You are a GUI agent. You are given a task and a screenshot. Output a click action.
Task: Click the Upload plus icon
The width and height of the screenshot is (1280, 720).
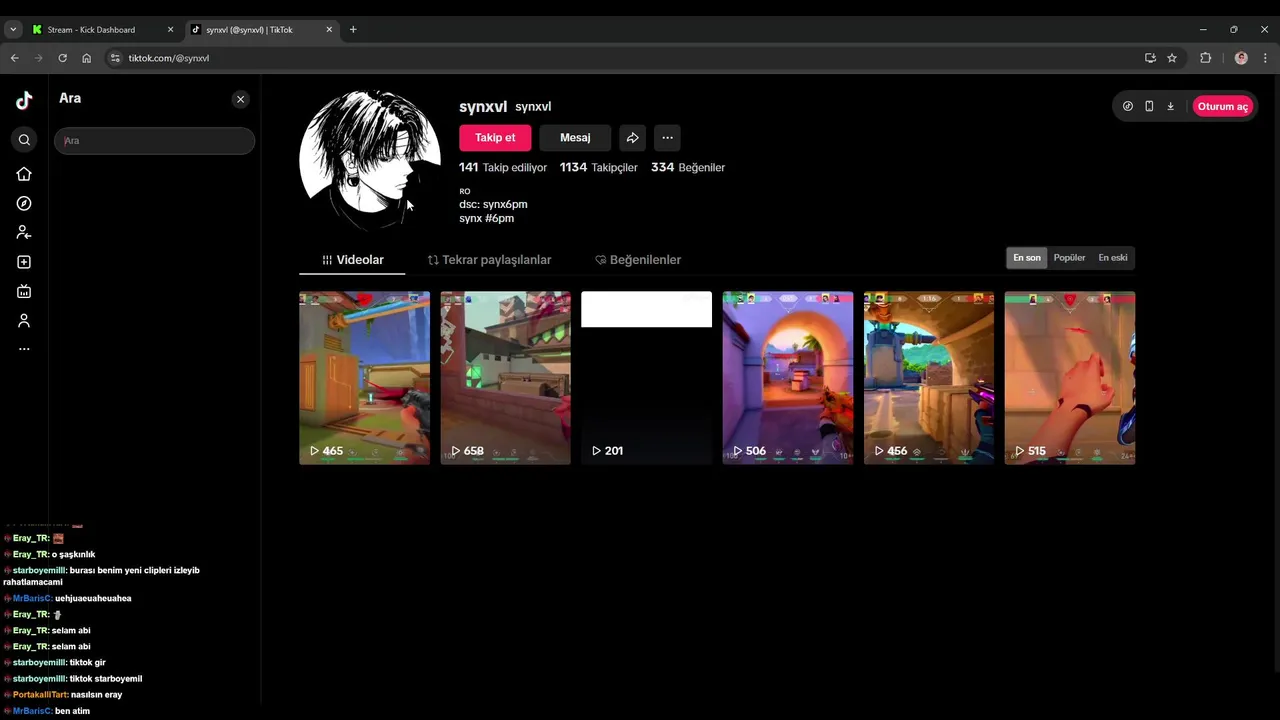[x=24, y=262]
